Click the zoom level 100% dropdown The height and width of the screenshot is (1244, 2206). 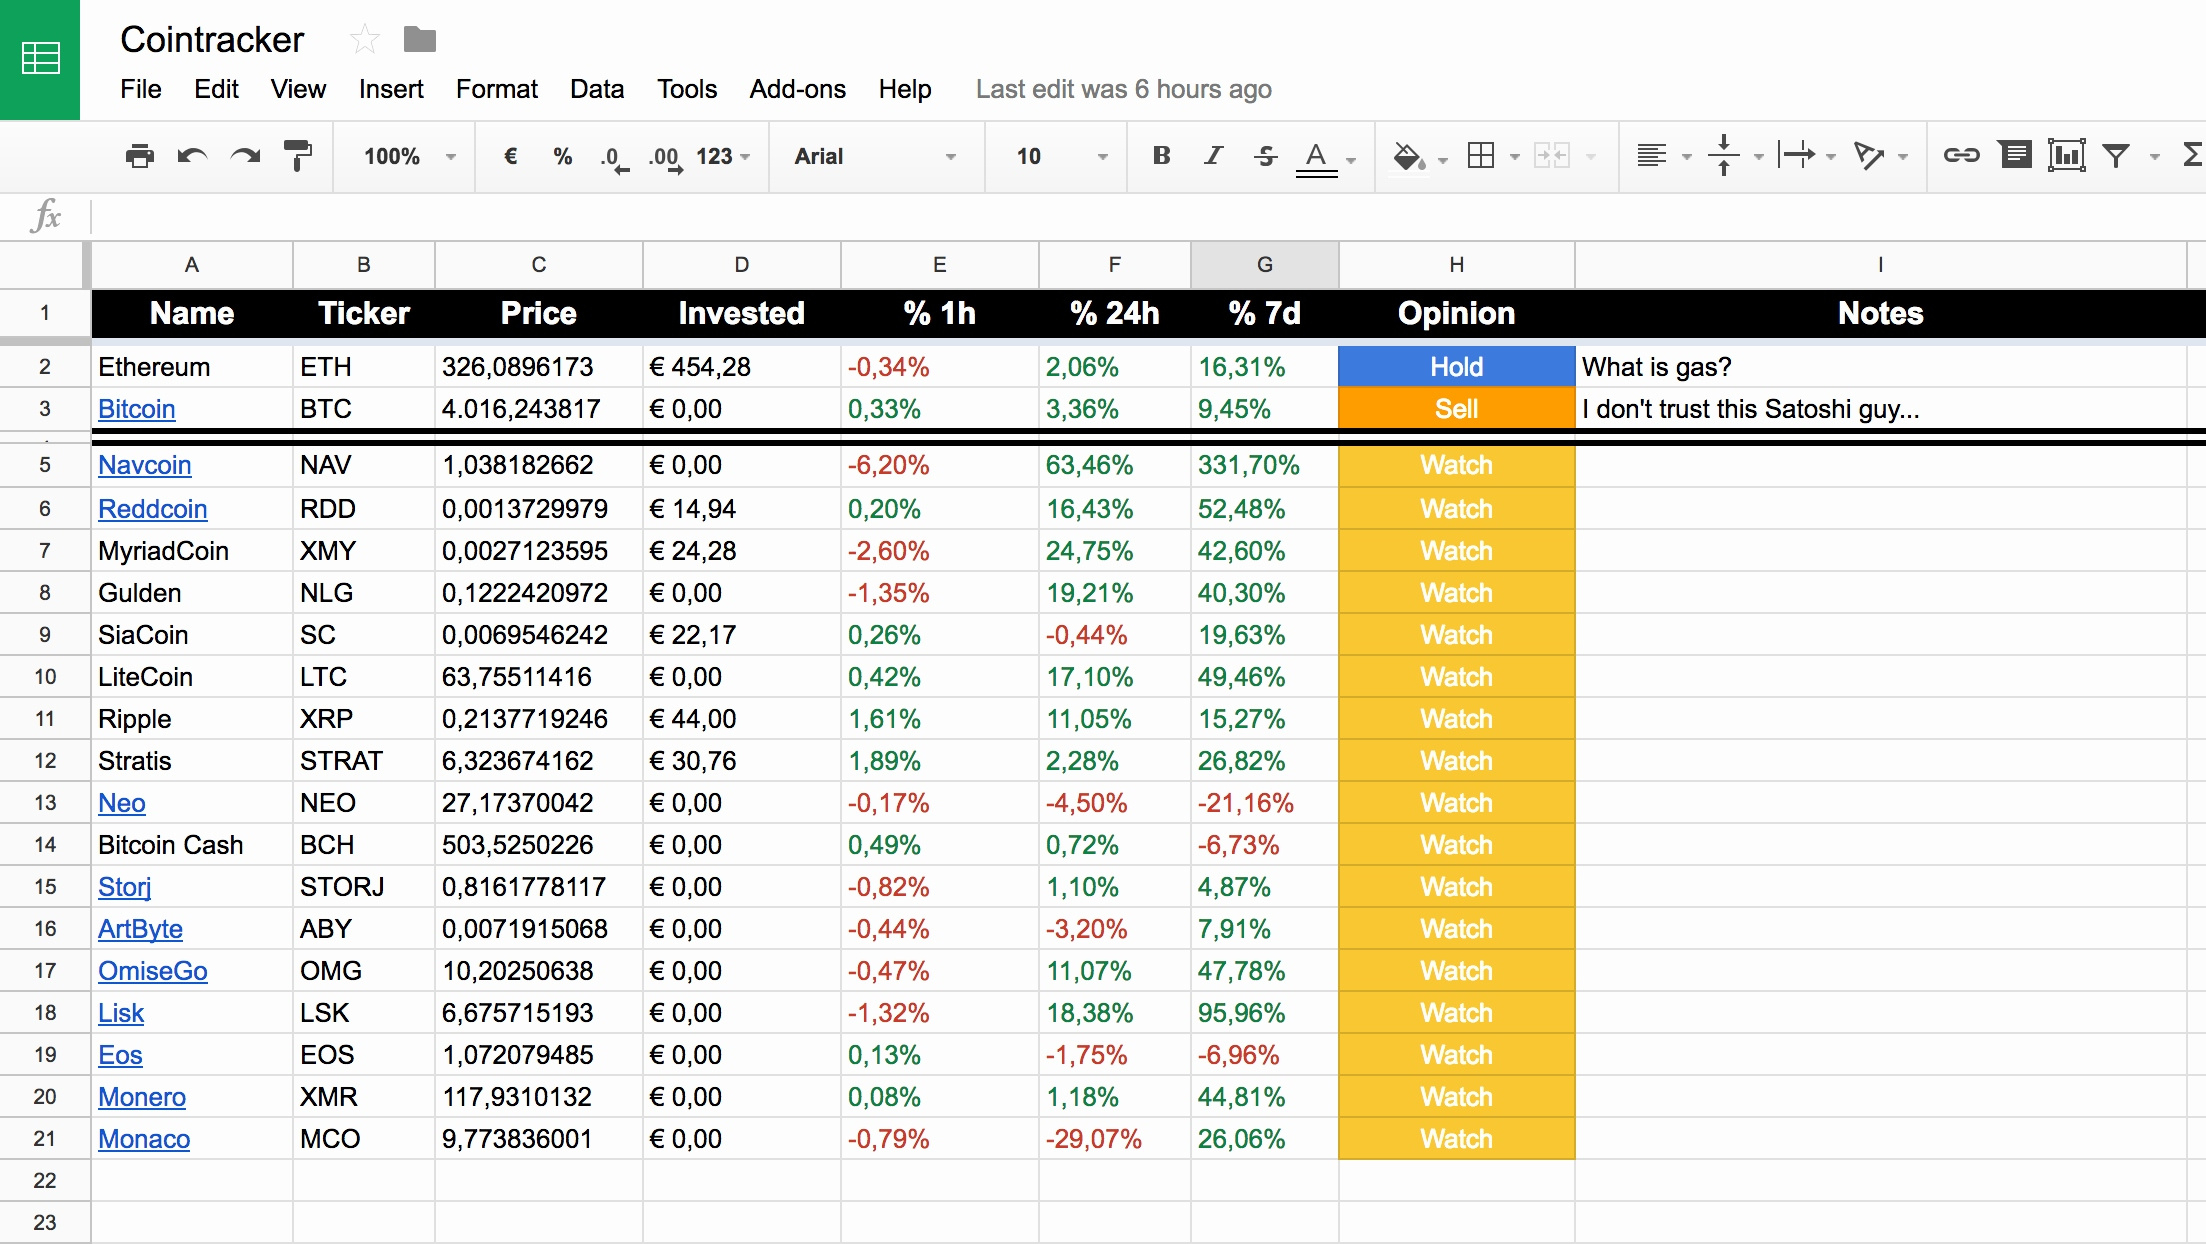coord(400,158)
